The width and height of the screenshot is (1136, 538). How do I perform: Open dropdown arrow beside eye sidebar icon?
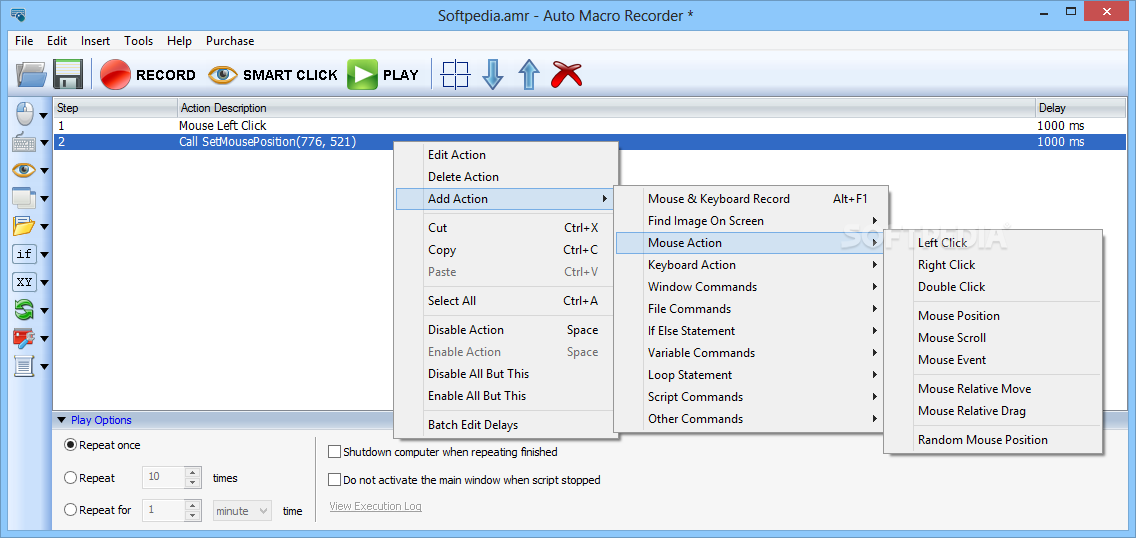click(x=44, y=172)
